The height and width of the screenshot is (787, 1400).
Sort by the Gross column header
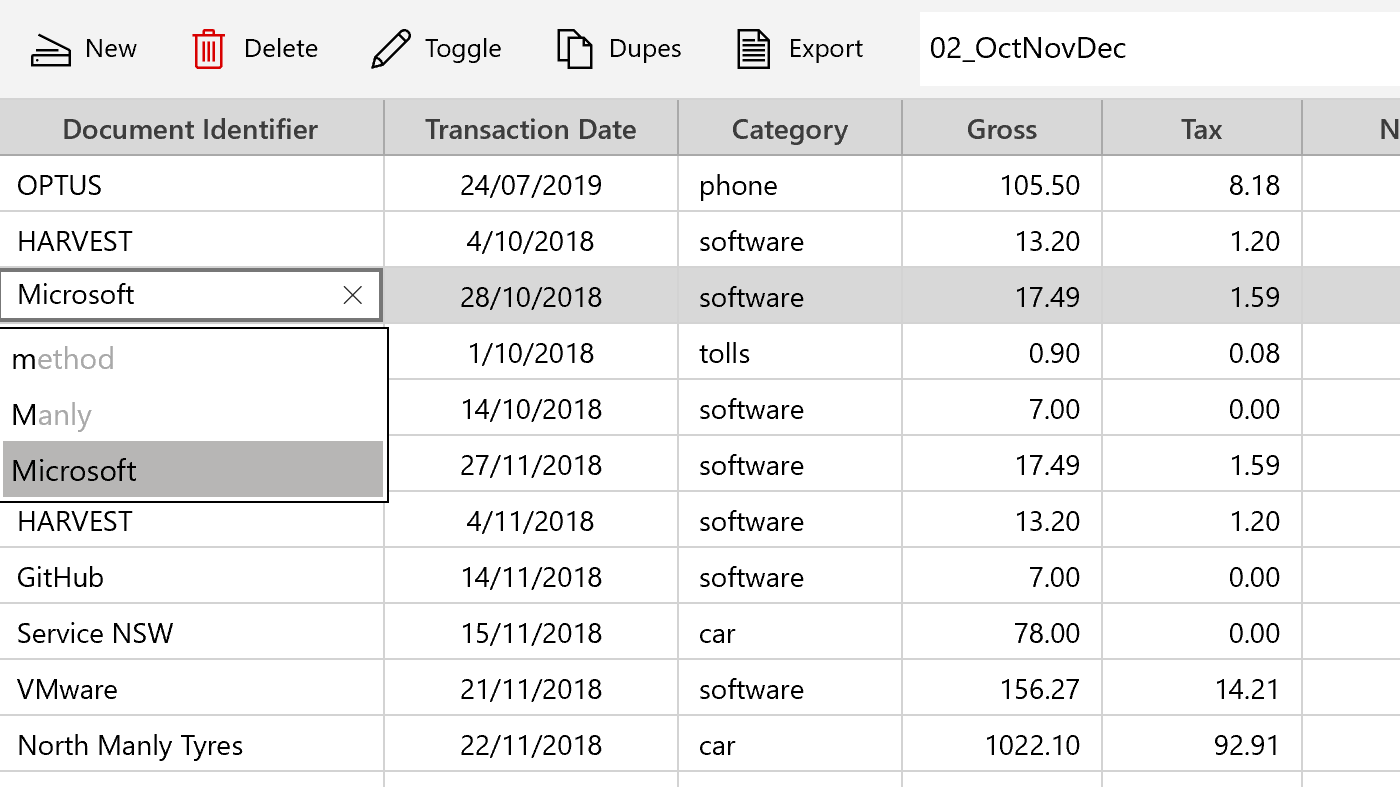tap(1001, 129)
